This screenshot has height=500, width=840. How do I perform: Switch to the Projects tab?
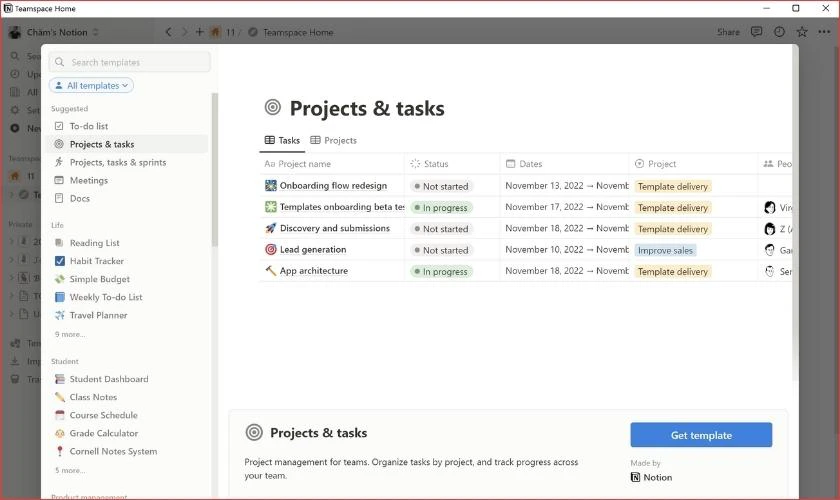click(x=334, y=140)
